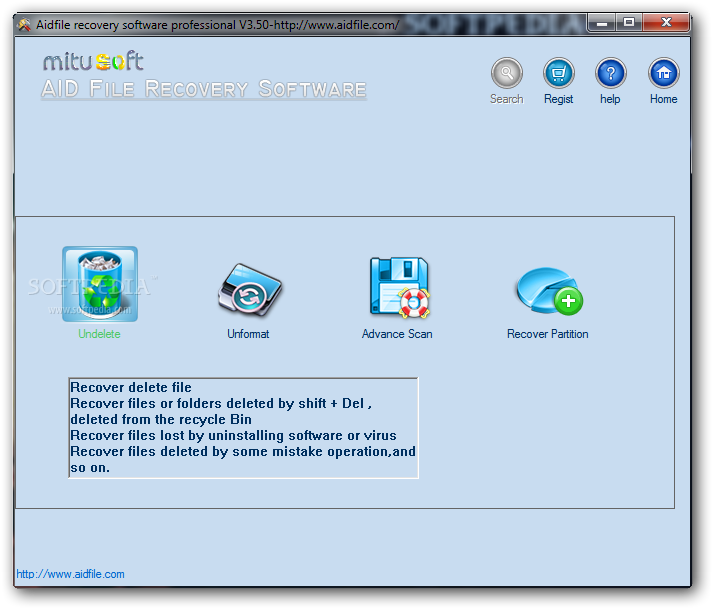Click the Undelete recycle bin icon
Screen dimensions: 713x609
click(100, 284)
